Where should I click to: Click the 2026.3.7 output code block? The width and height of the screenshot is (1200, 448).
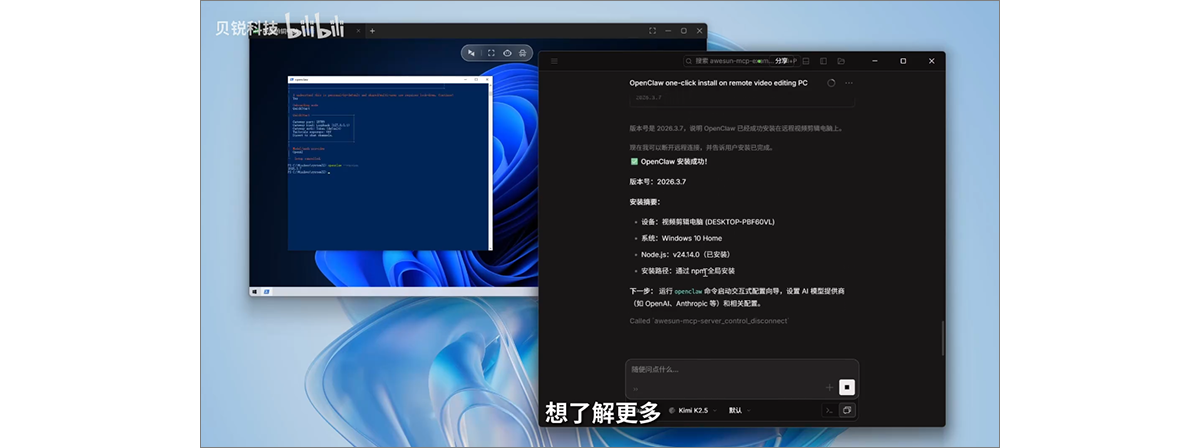742,98
